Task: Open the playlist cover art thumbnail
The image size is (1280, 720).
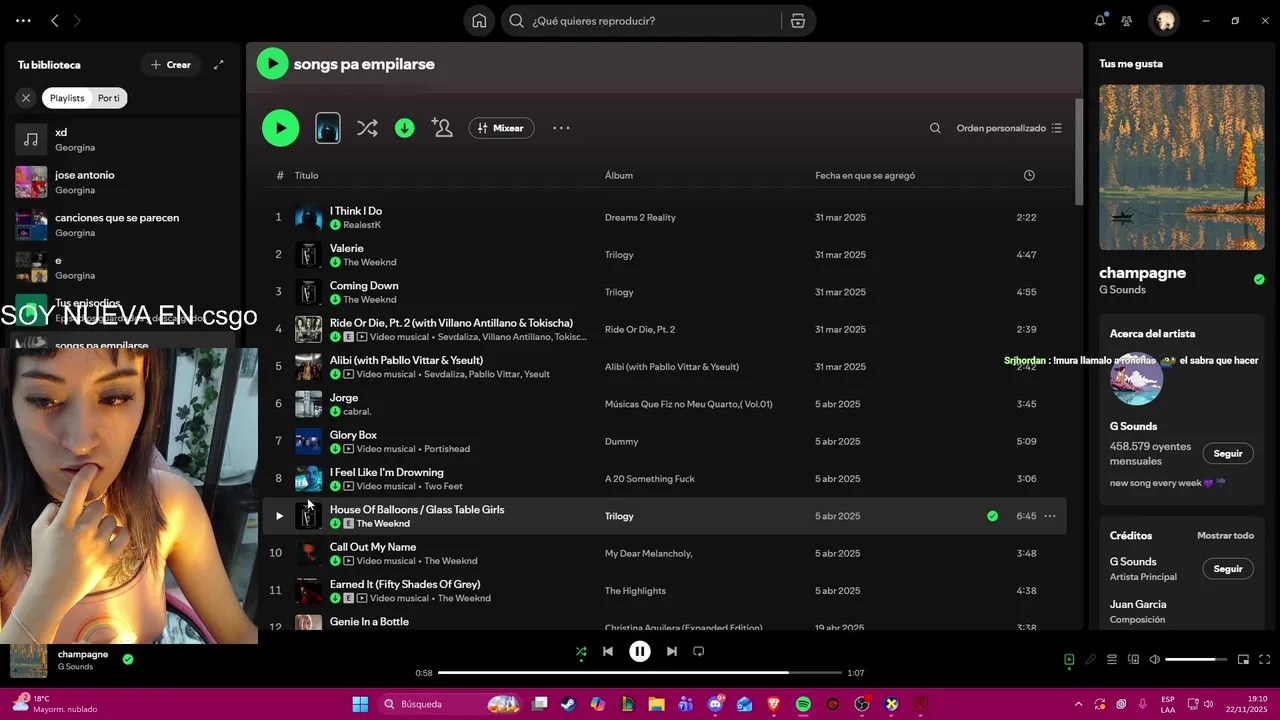Action: point(328,128)
